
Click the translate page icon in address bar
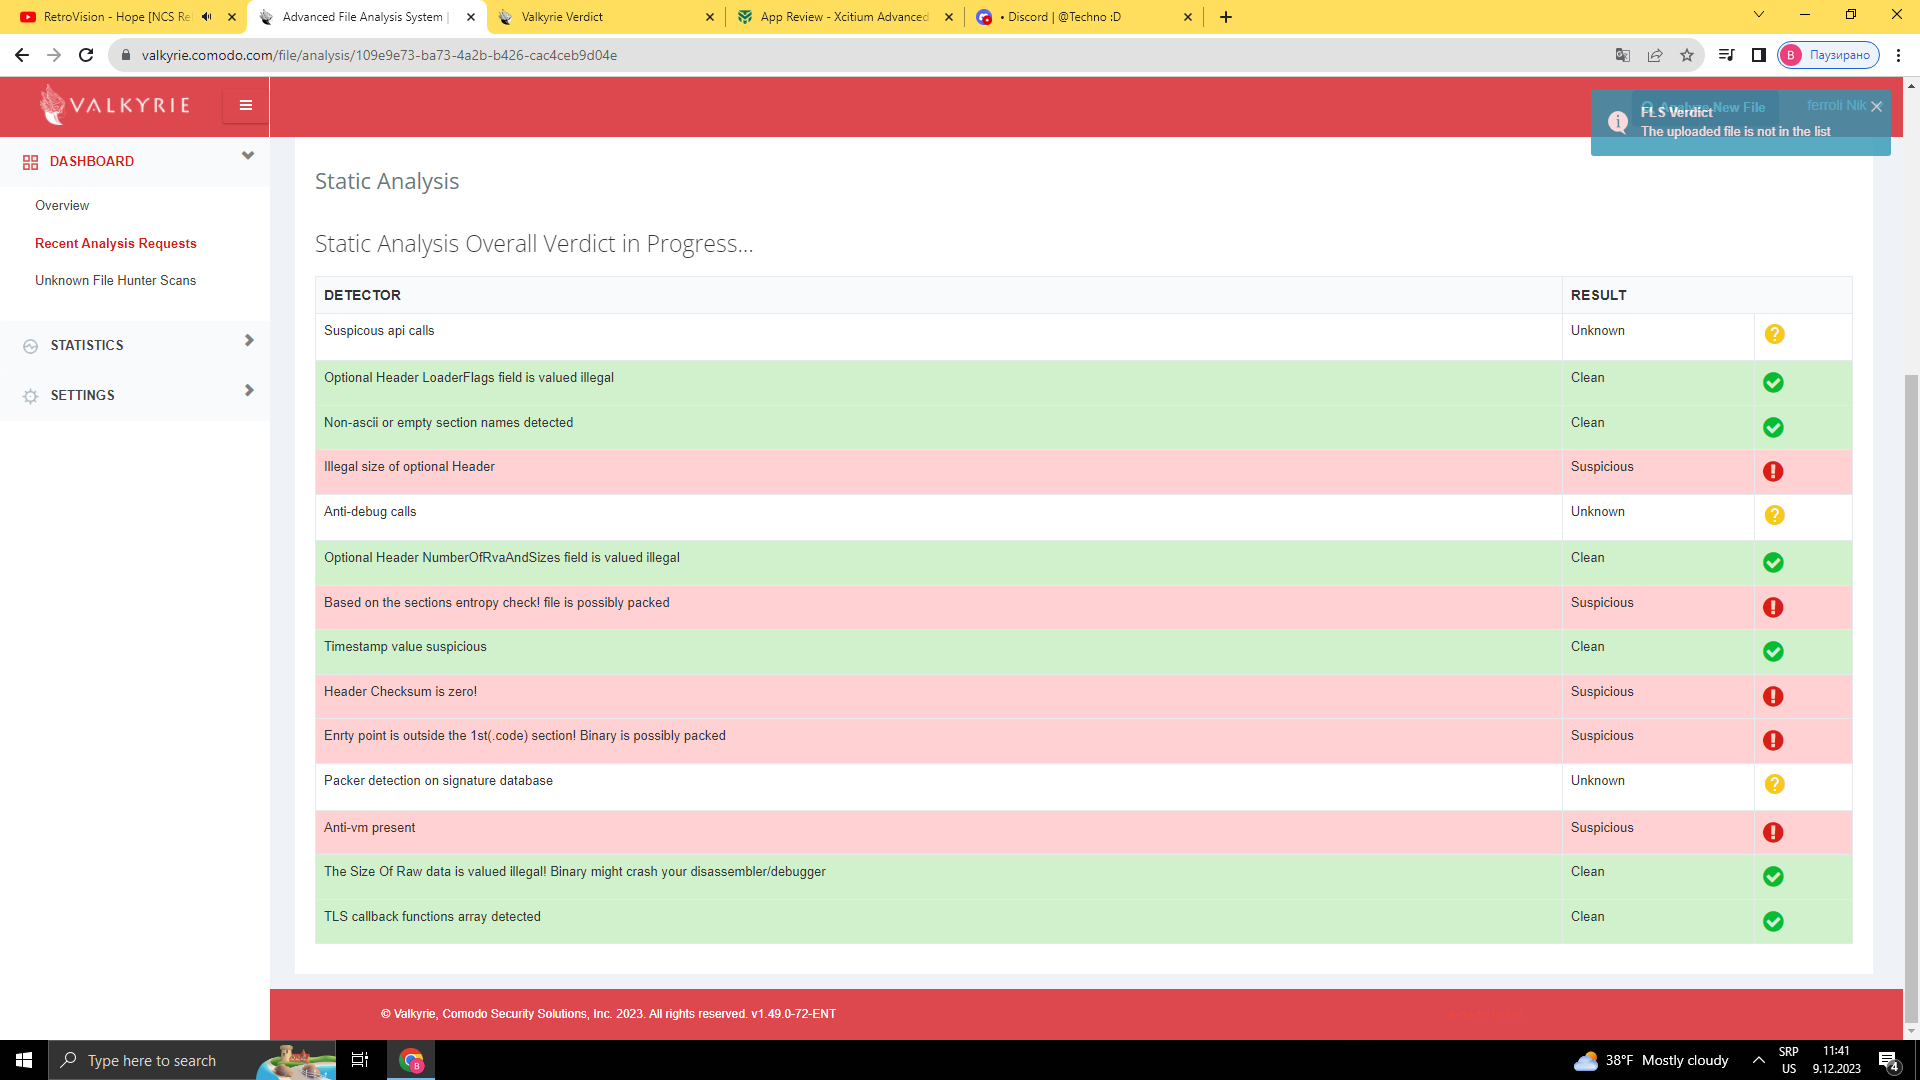point(1623,55)
